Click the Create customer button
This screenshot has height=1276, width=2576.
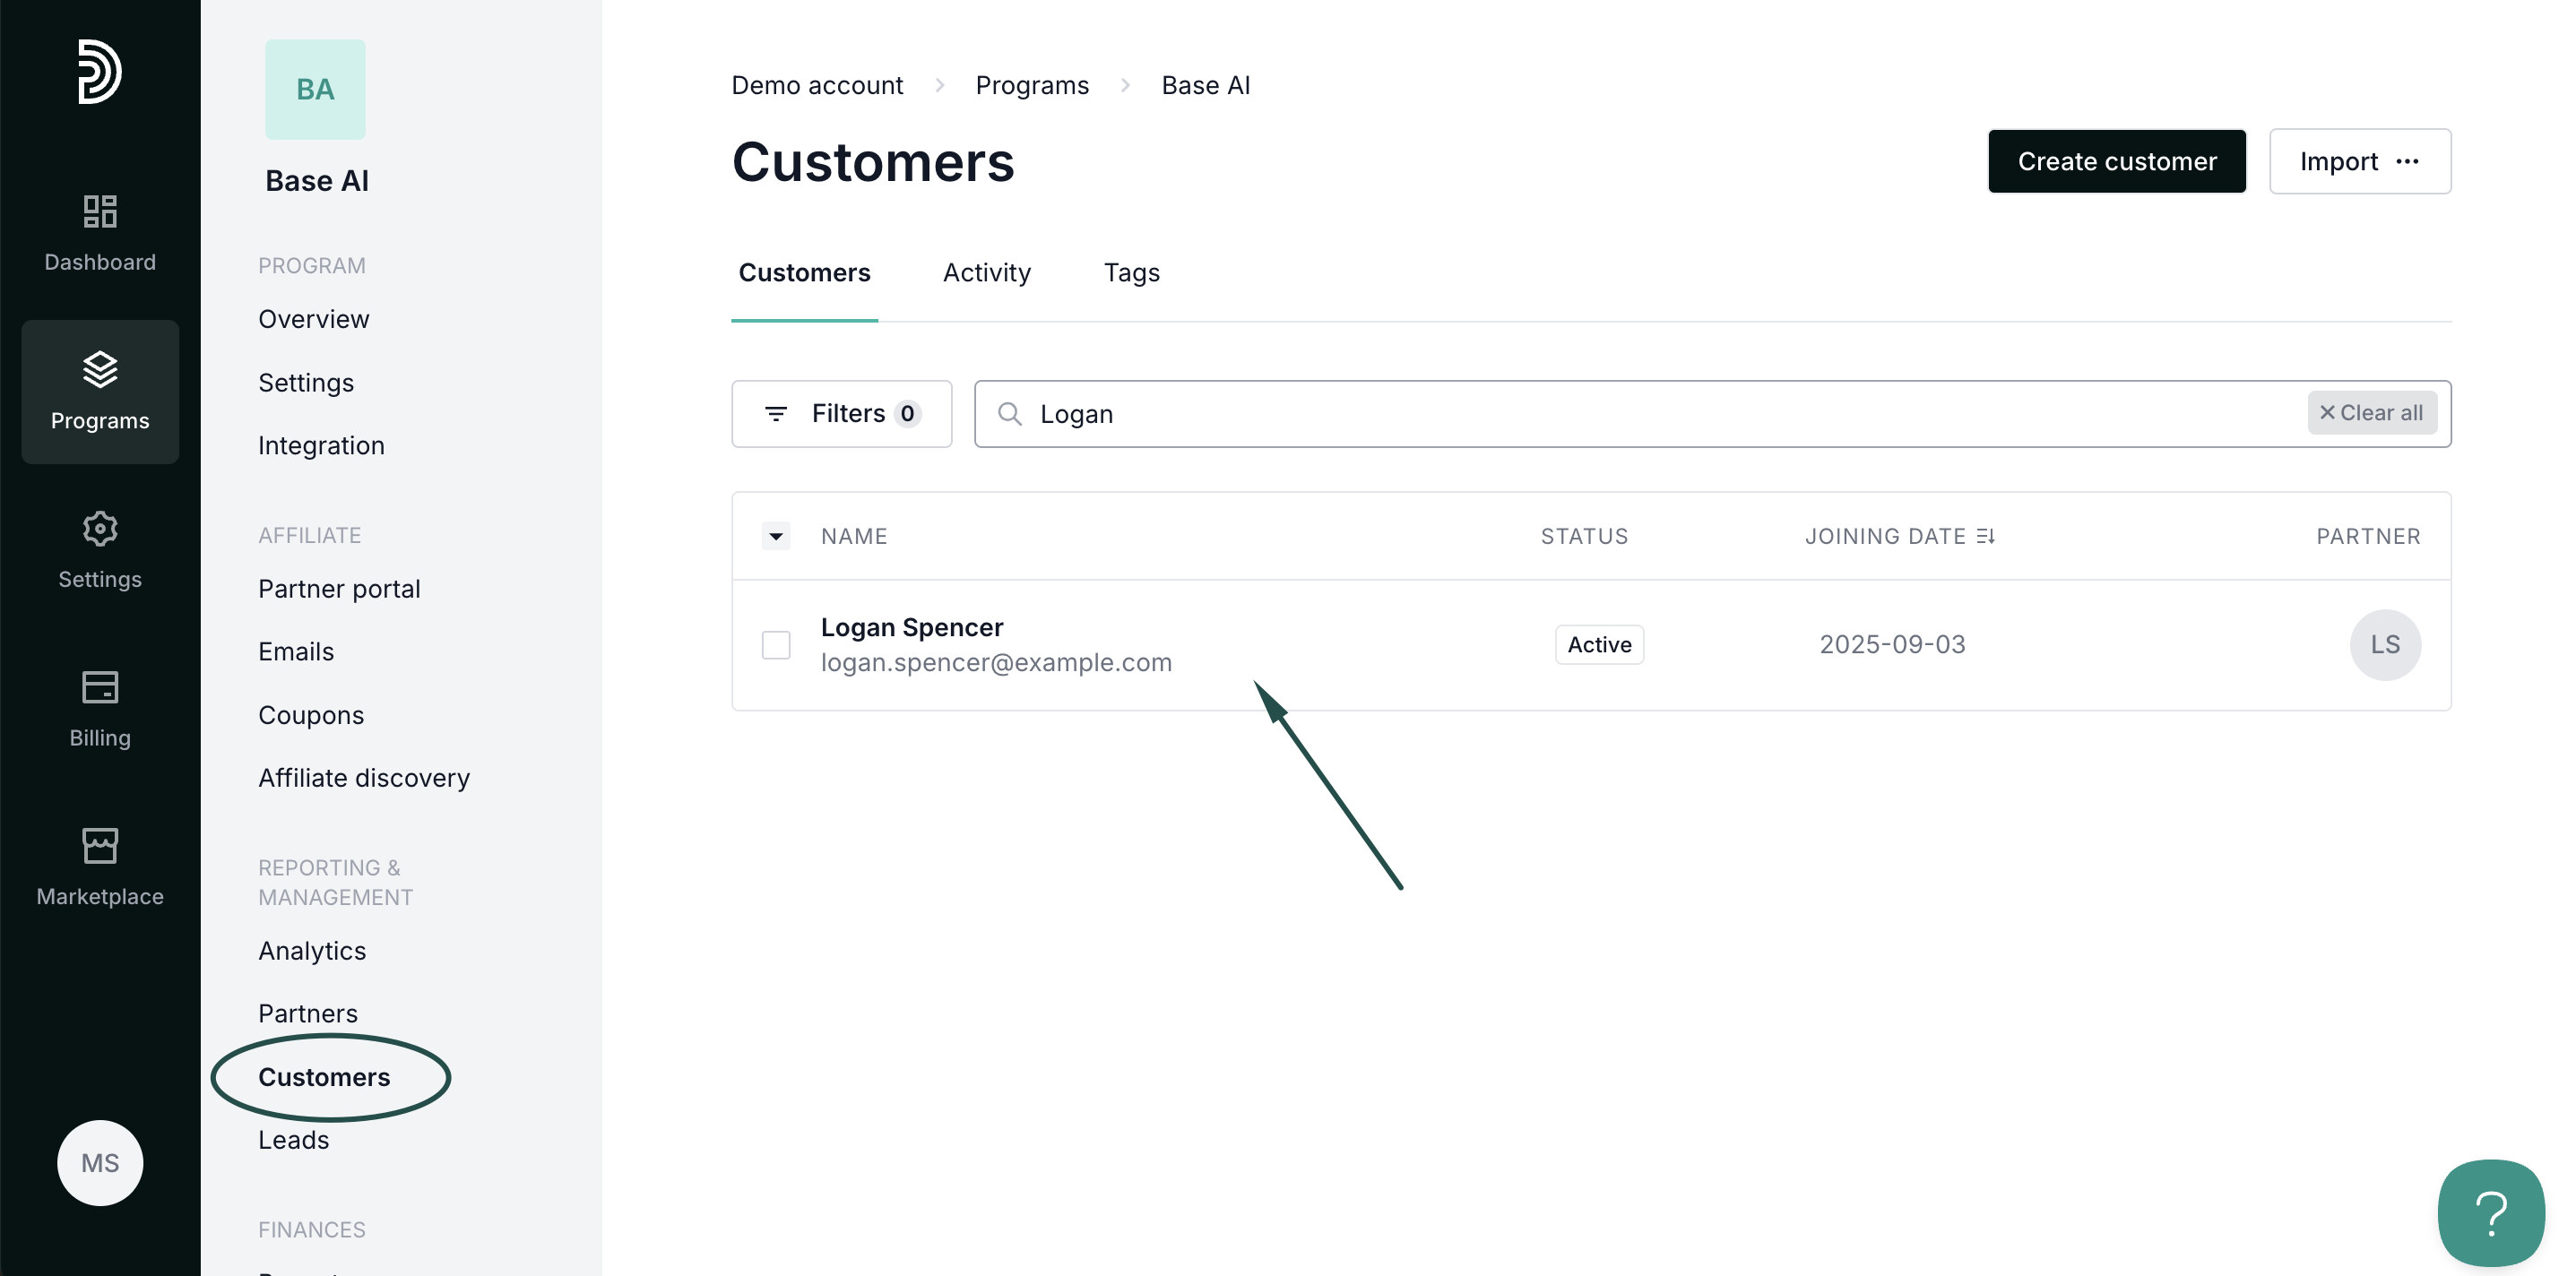(2116, 162)
